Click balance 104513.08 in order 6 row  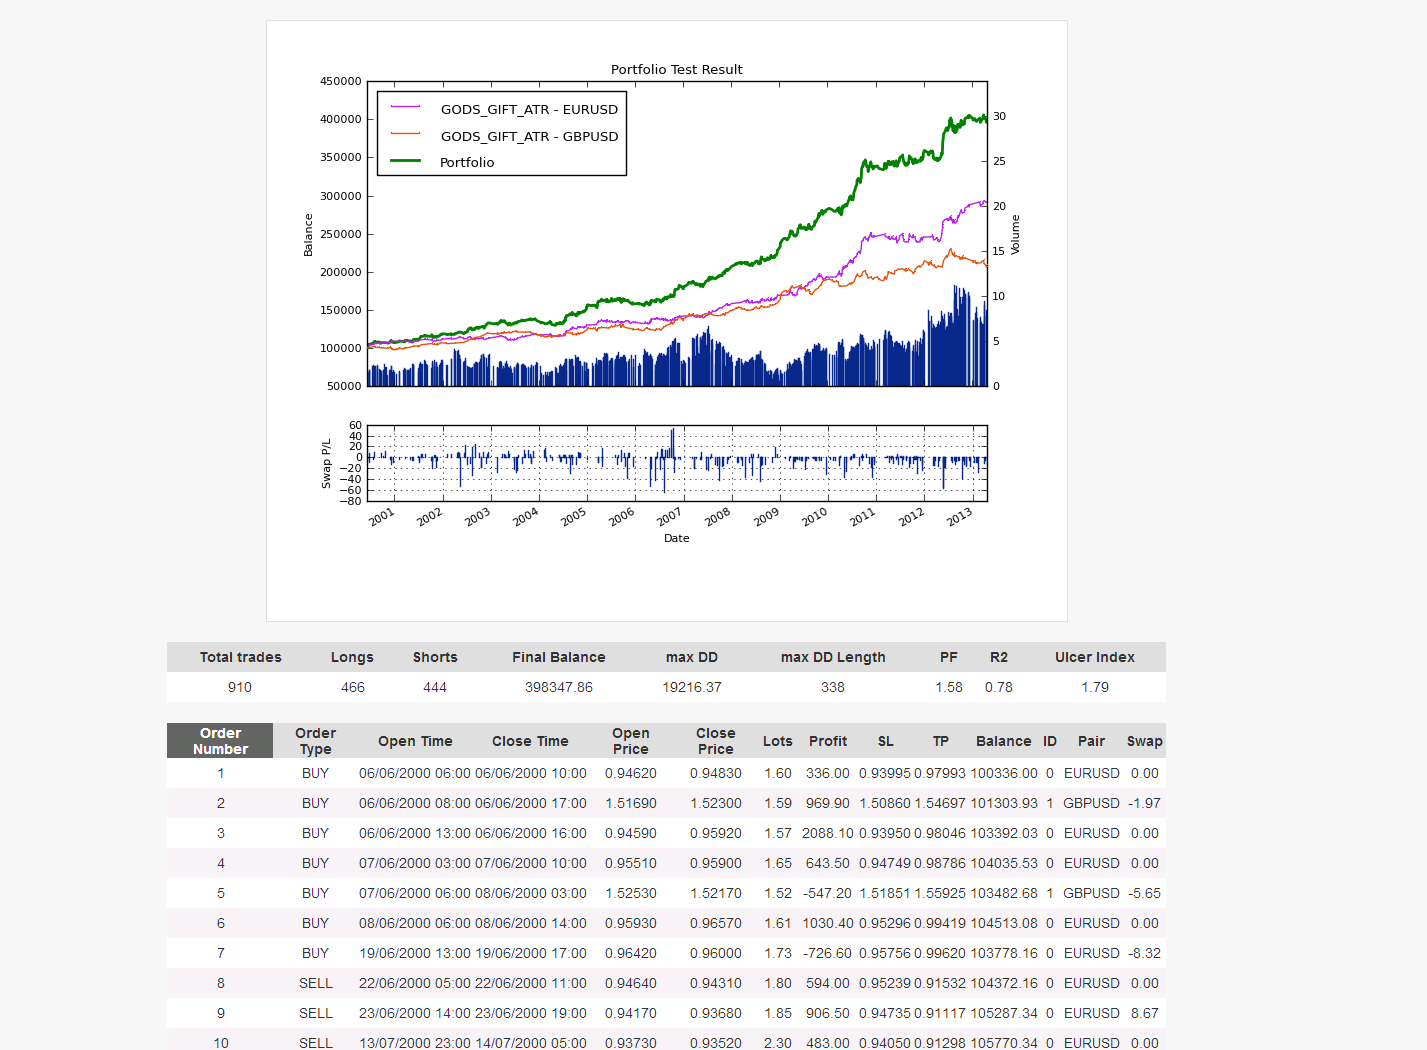[1004, 923]
